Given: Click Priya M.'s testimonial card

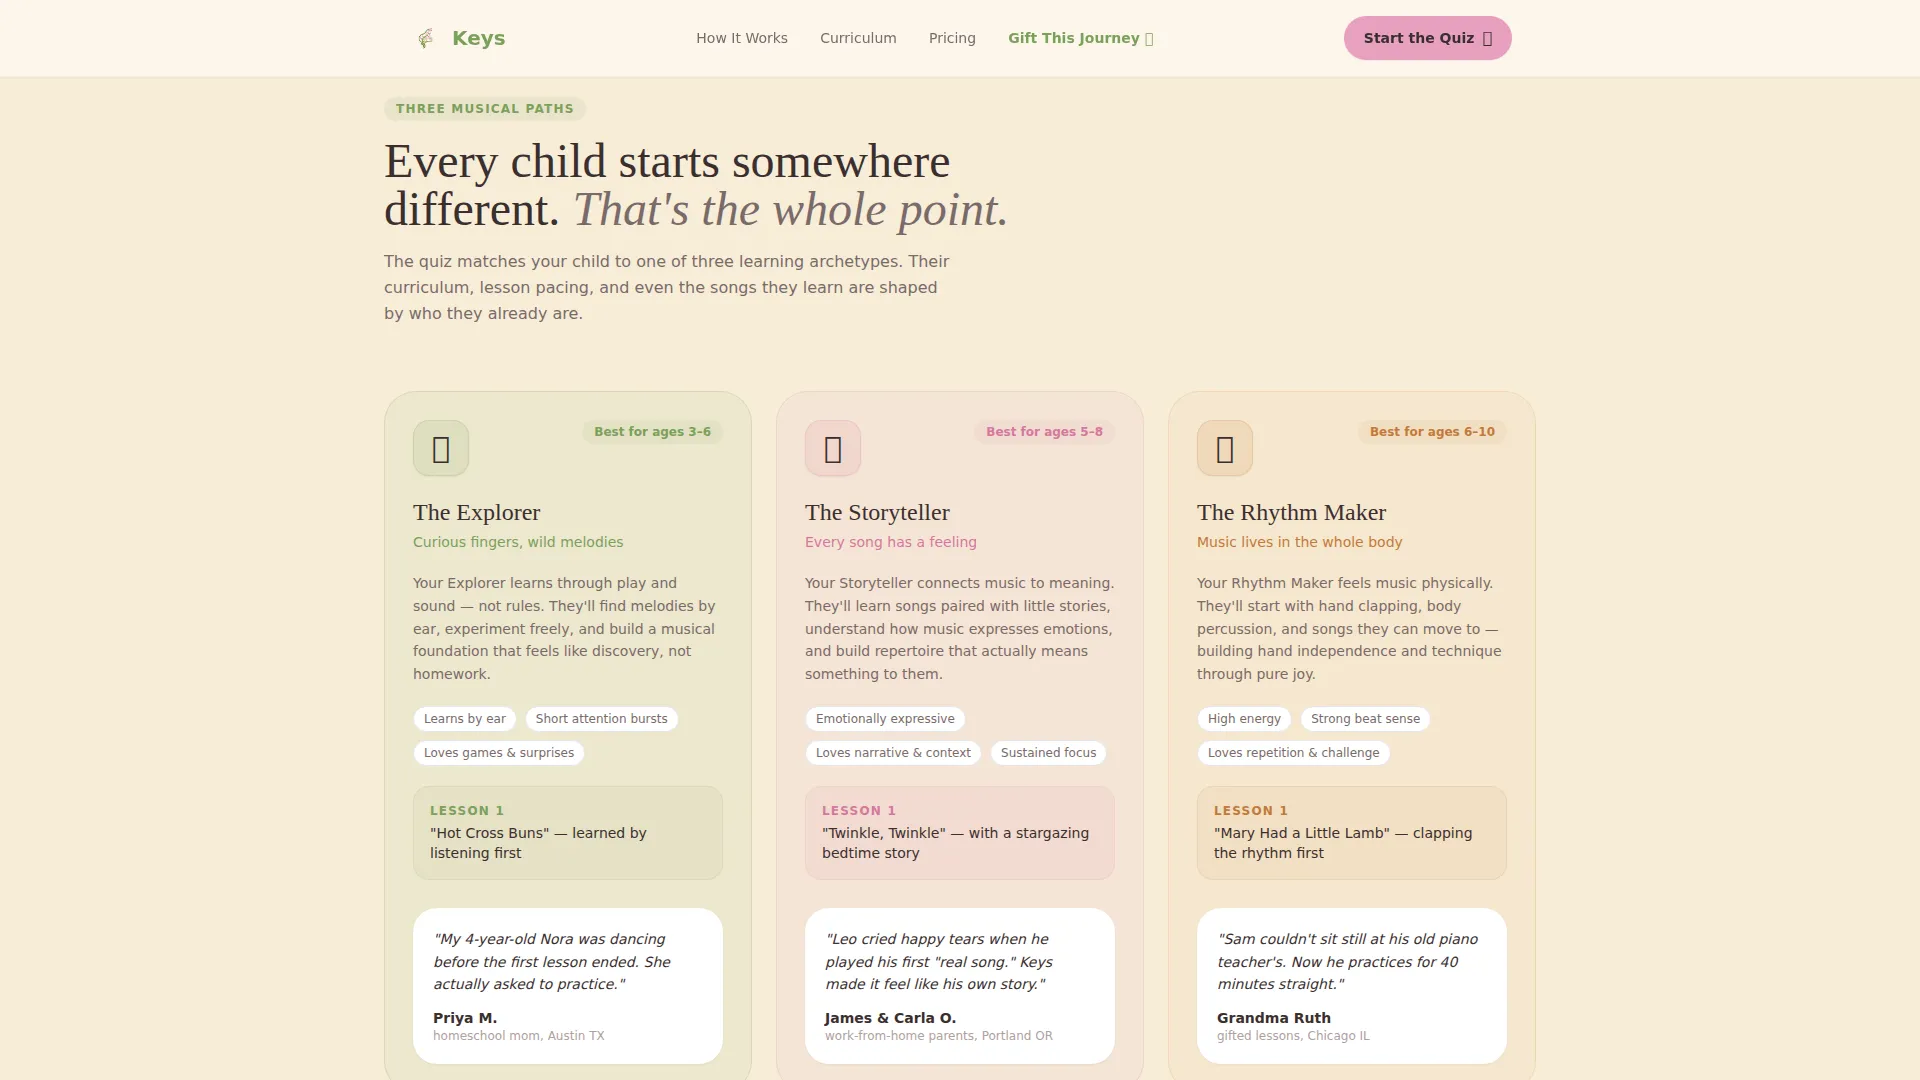Looking at the screenshot, I should pos(568,986).
